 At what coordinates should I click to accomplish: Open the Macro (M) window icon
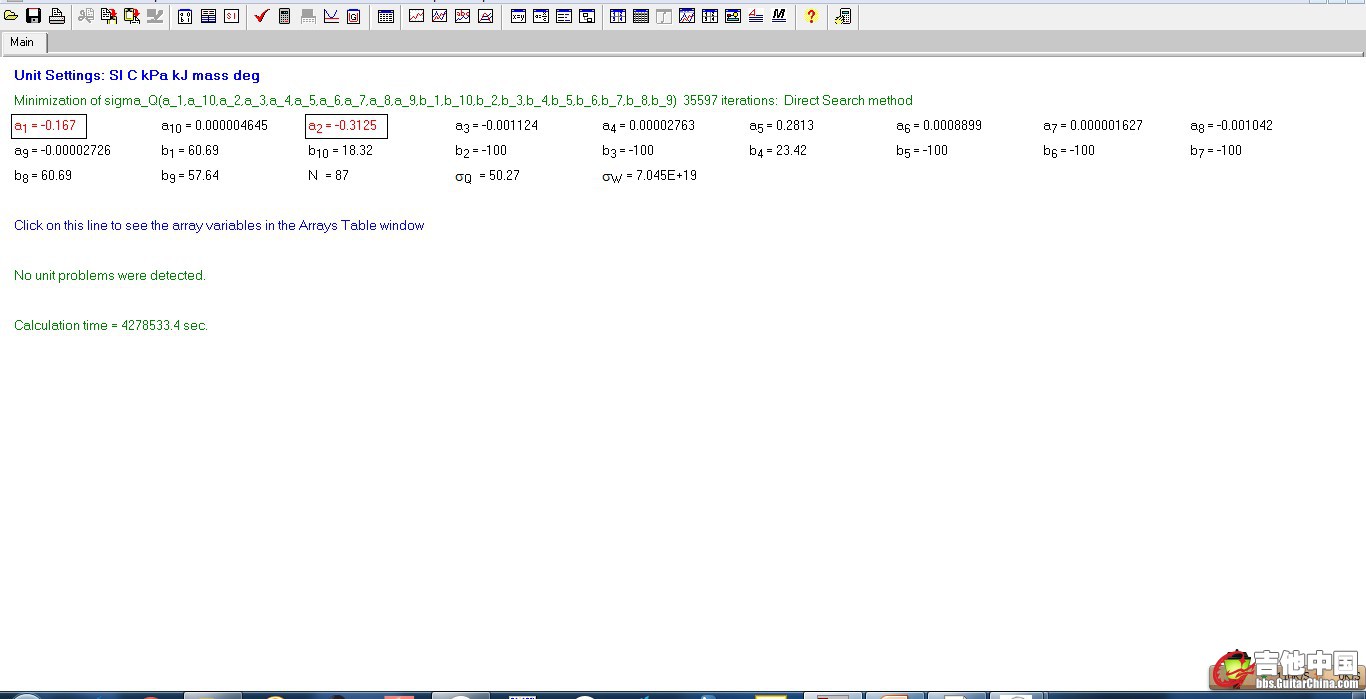(x=779, y=16)
